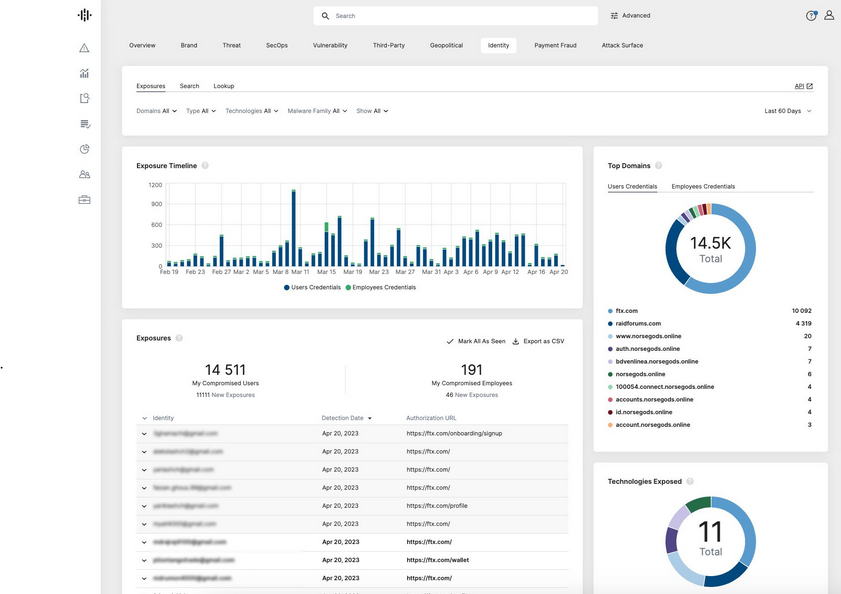Image resolution: width=841 pixels, height=594 pixels.
Task: Switch to the Overview tab
Action: point(142,46)
